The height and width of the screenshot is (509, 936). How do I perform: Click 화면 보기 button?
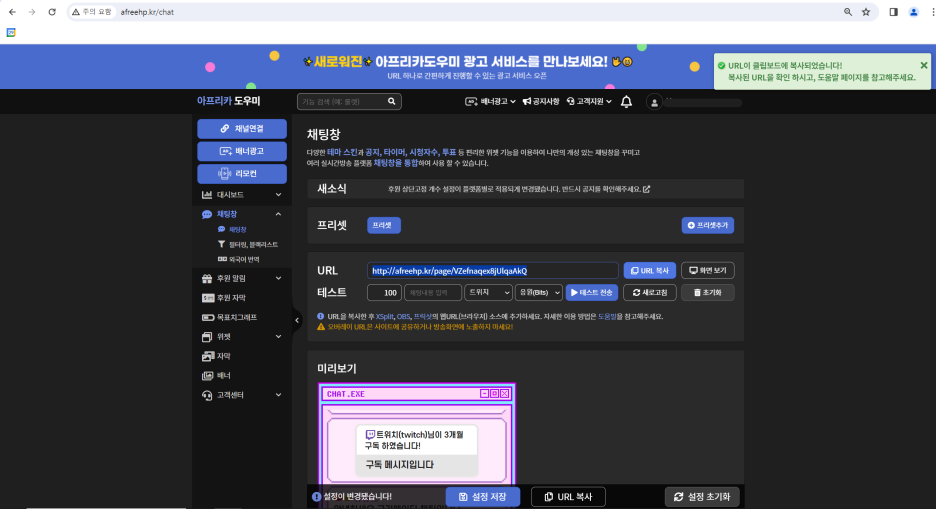[707, 271]
